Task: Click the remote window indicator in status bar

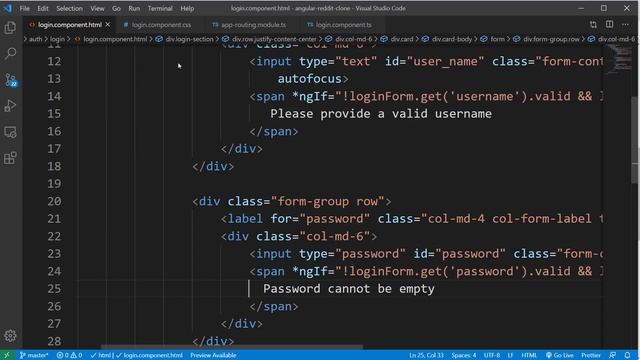Action: (x=7, y=355)
